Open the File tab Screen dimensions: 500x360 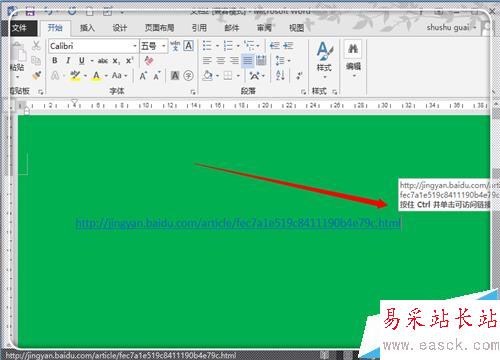(x=19, y=28)
